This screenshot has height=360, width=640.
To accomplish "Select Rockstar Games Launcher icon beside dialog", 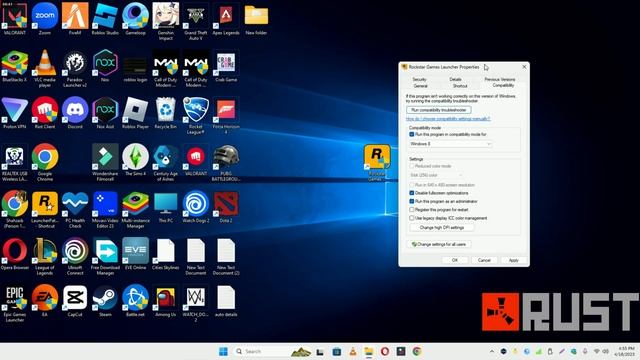I will [377, 162].
